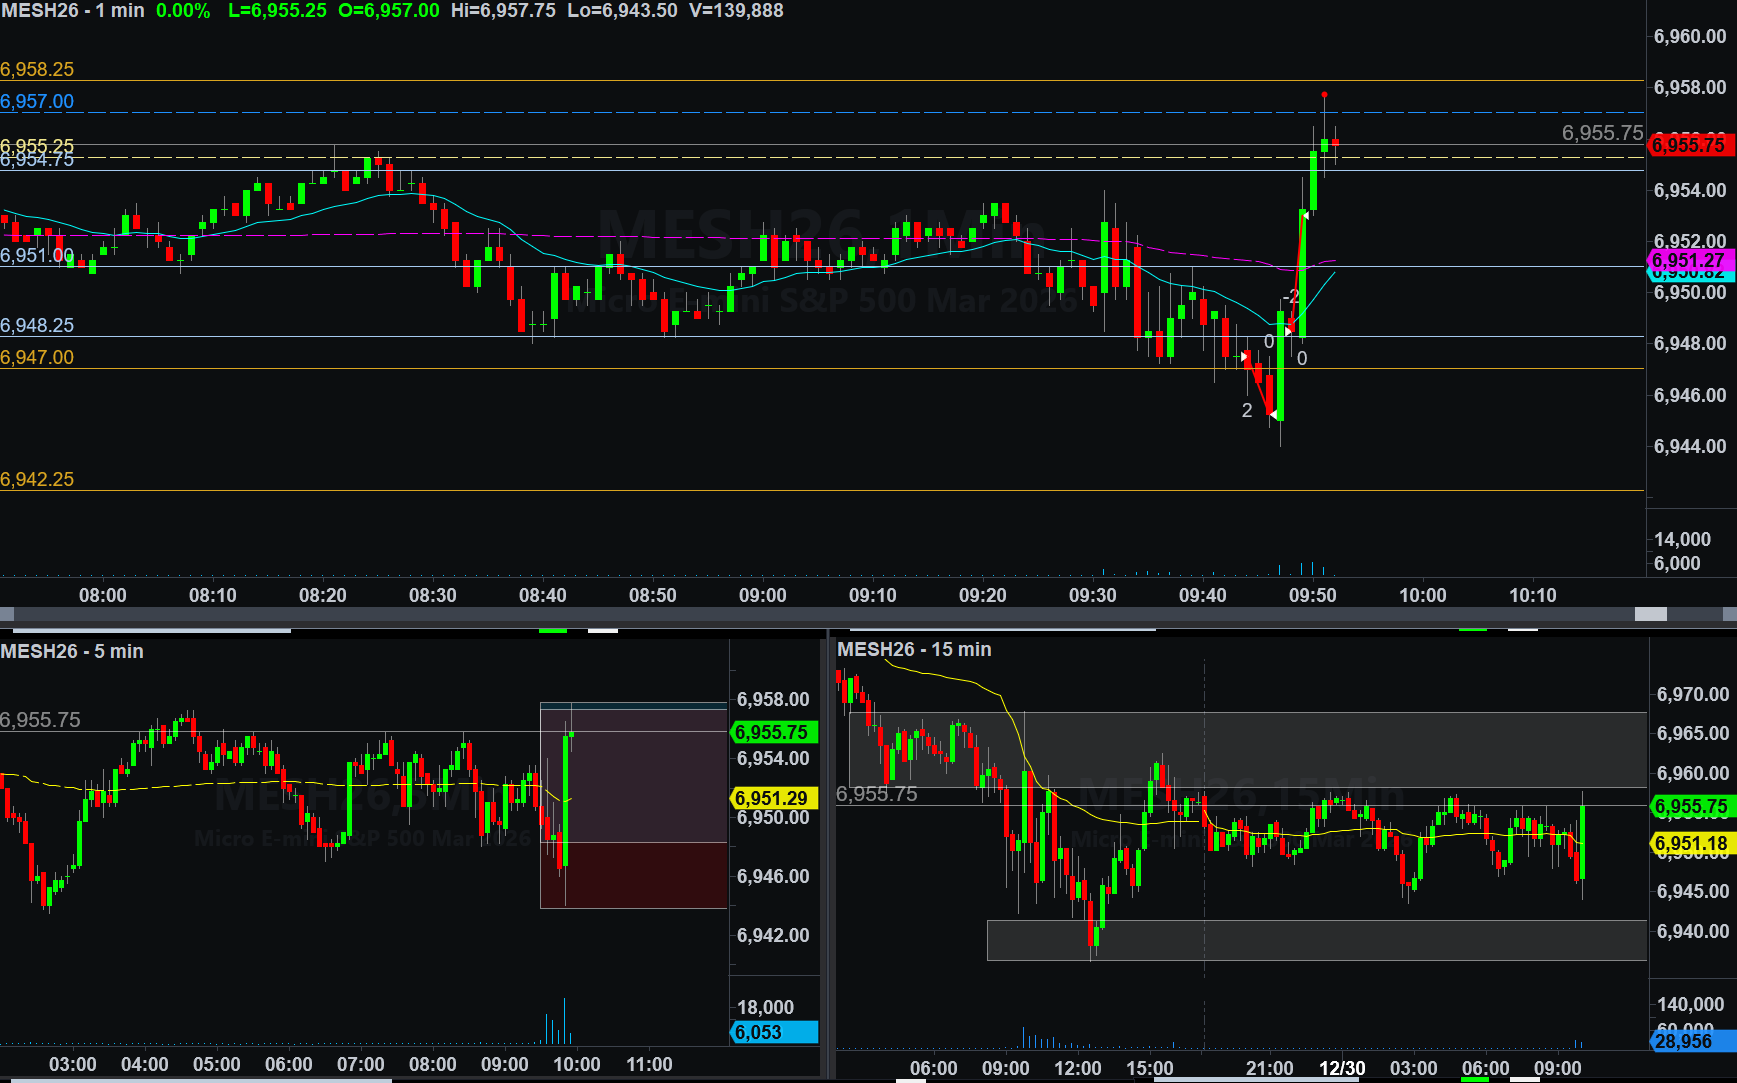The height and width of the screenshot is (1083, 1737).
Task: Select the blue 6,053 volume tag
Action: [773, 1032]
